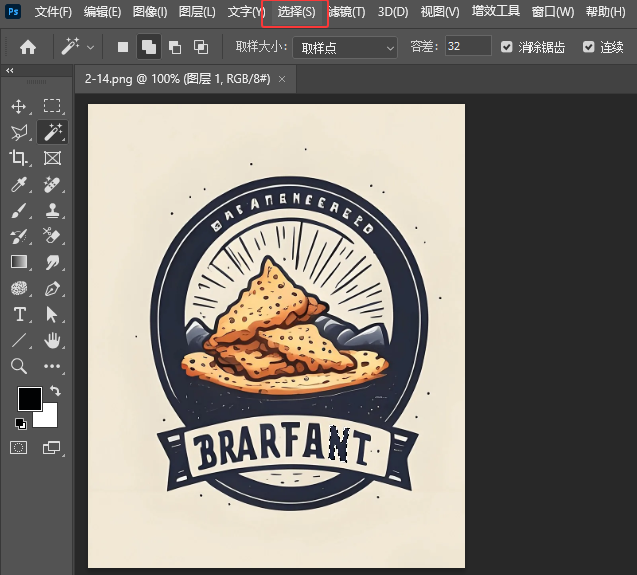
Task: Choose Add to Selection mode
Action: coord(149,47)
